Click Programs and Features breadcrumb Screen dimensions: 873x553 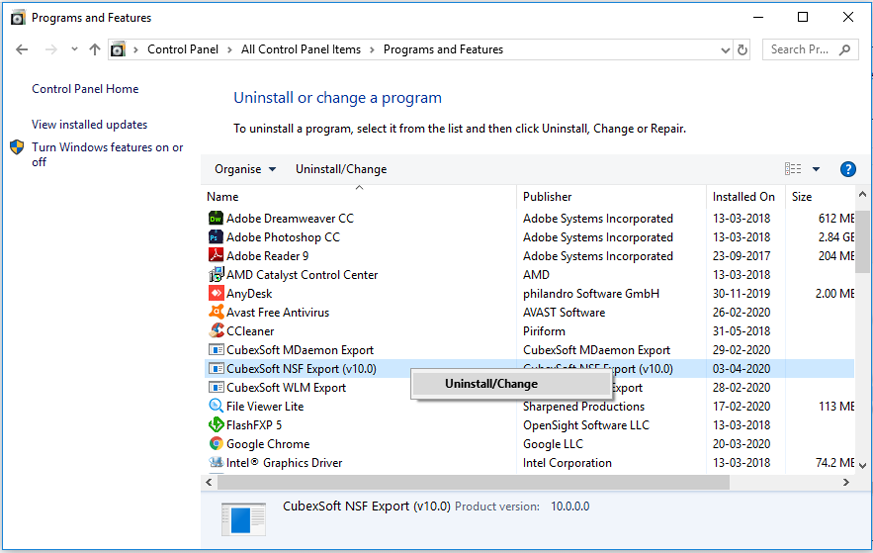[x=443, y=50]
